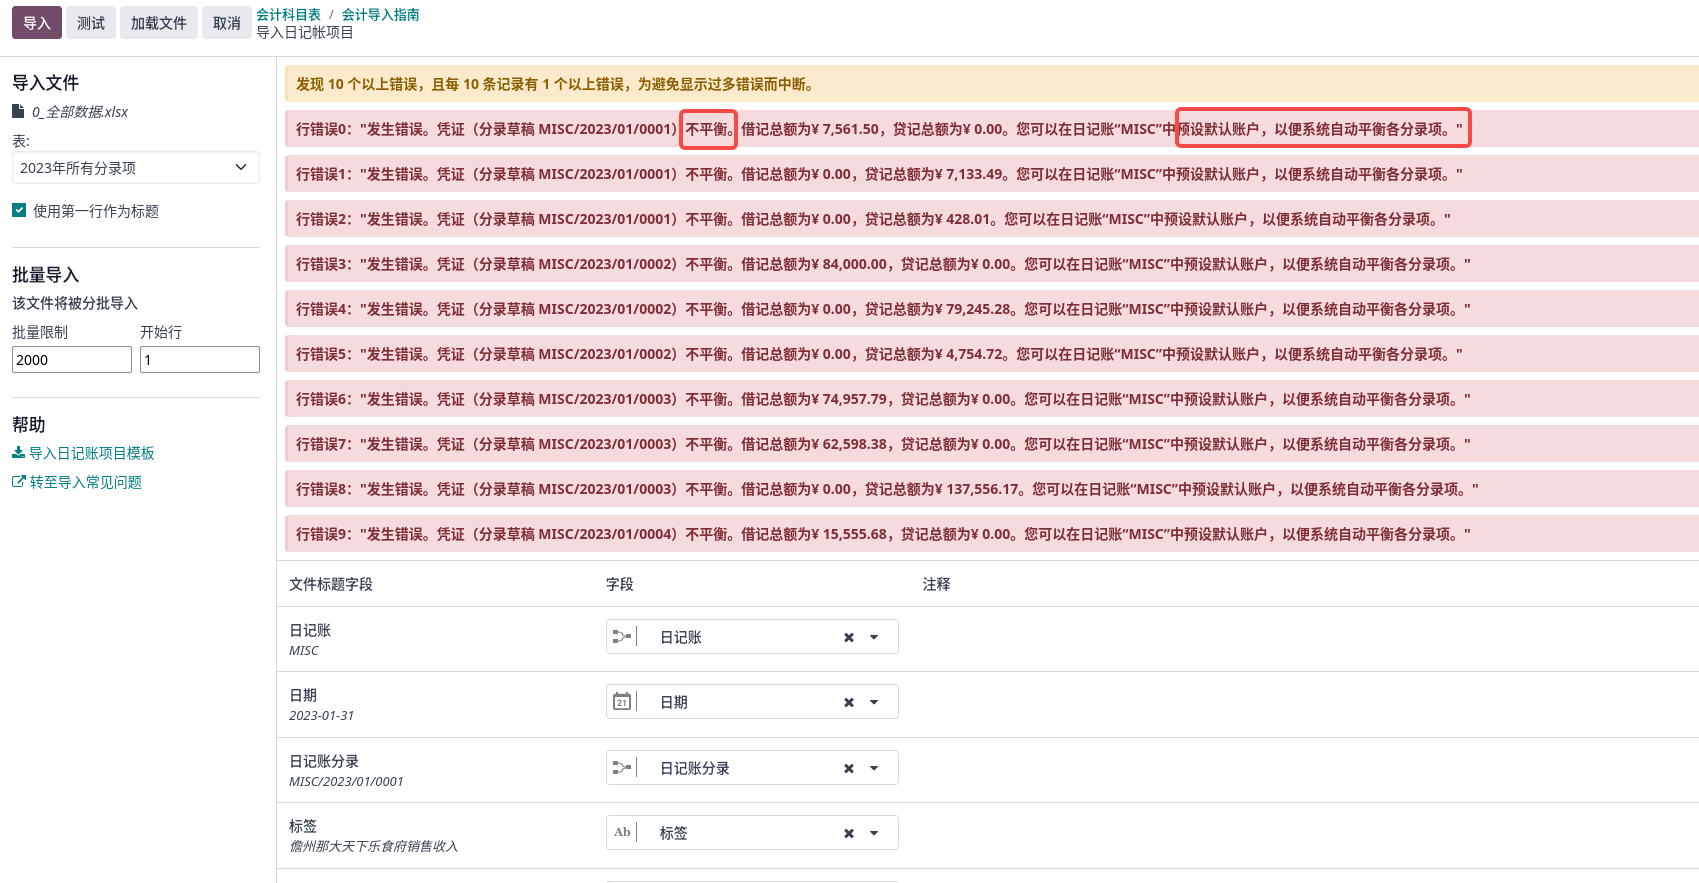The image size is (1699, 883).
Task: Click the 测试 button
Action: tap(91, 23)
